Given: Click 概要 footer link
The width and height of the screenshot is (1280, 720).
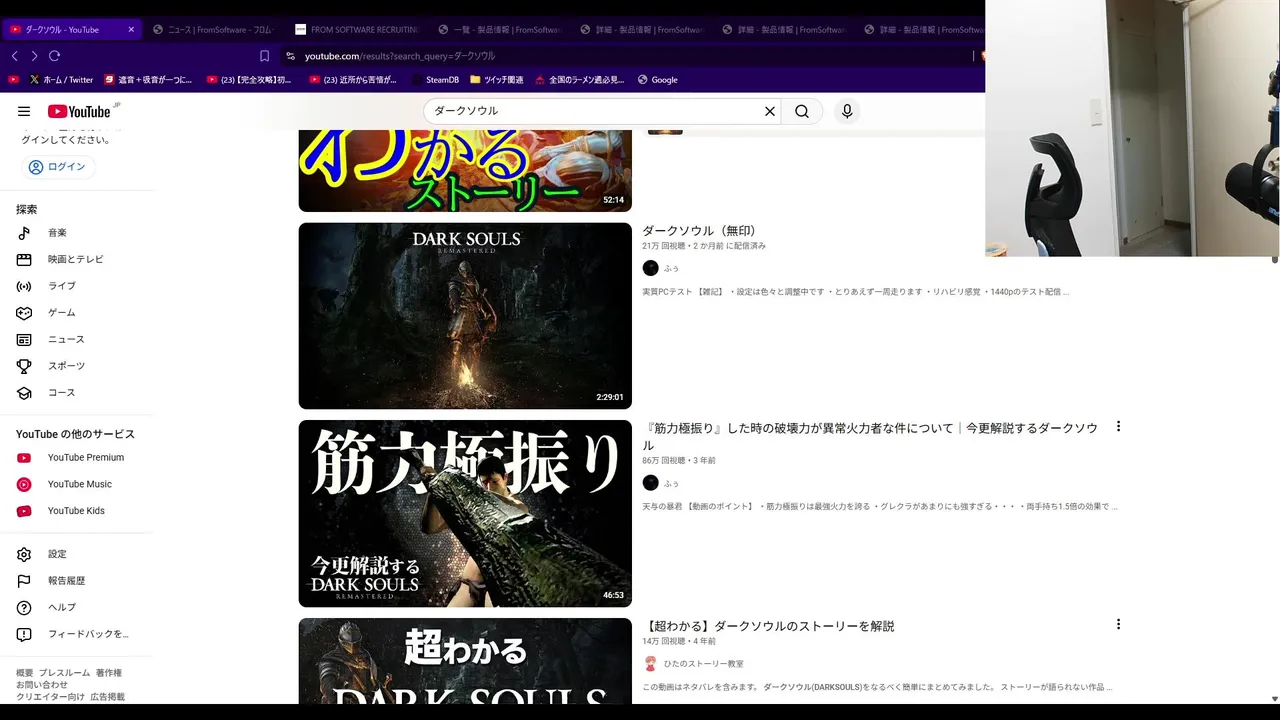Looking at the screenshot, I should (x=24, y=673).
